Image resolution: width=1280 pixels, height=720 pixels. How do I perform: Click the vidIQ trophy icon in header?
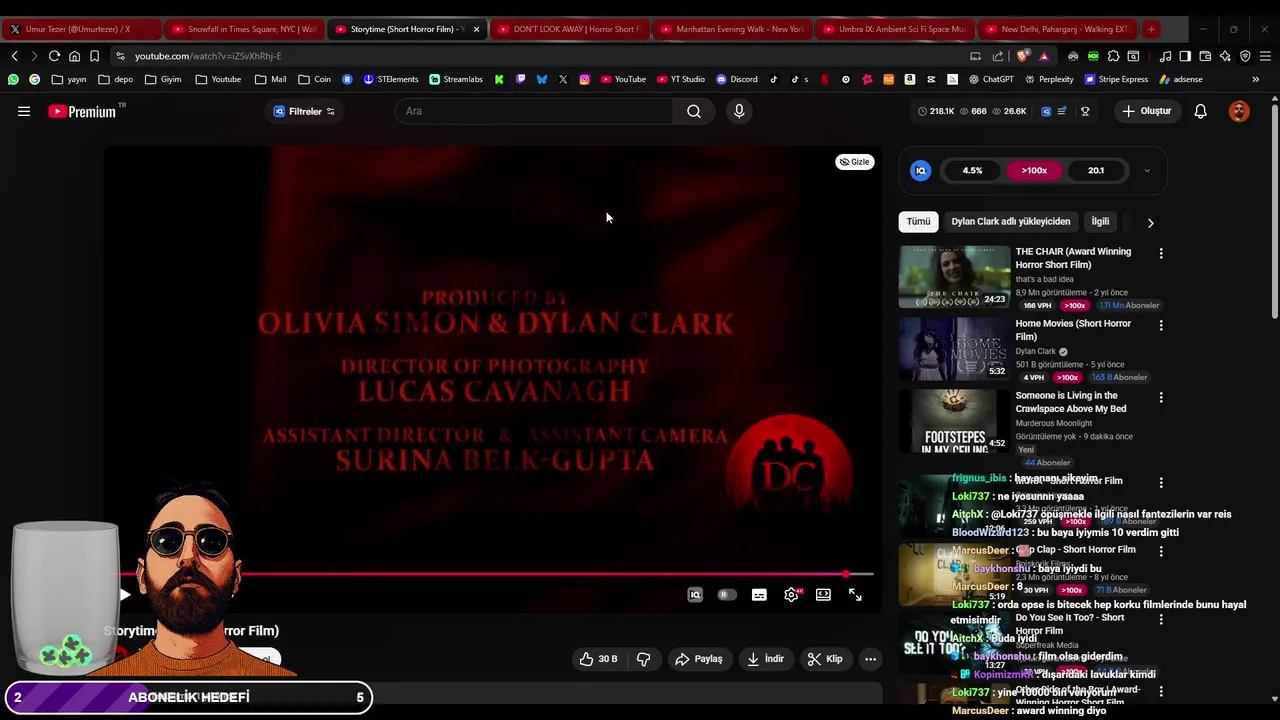click(1085, 111)
